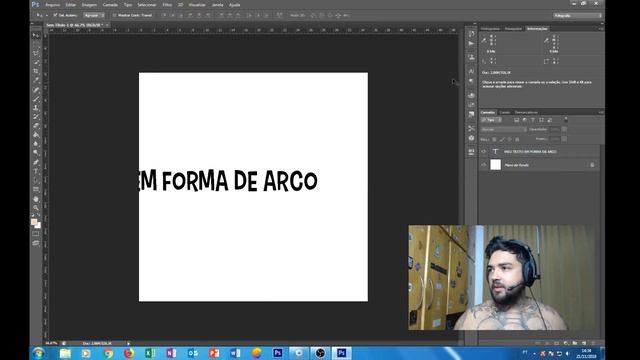The image size is (640, 360).
Task: Select the Hand tool
Action: coord(36,199)
